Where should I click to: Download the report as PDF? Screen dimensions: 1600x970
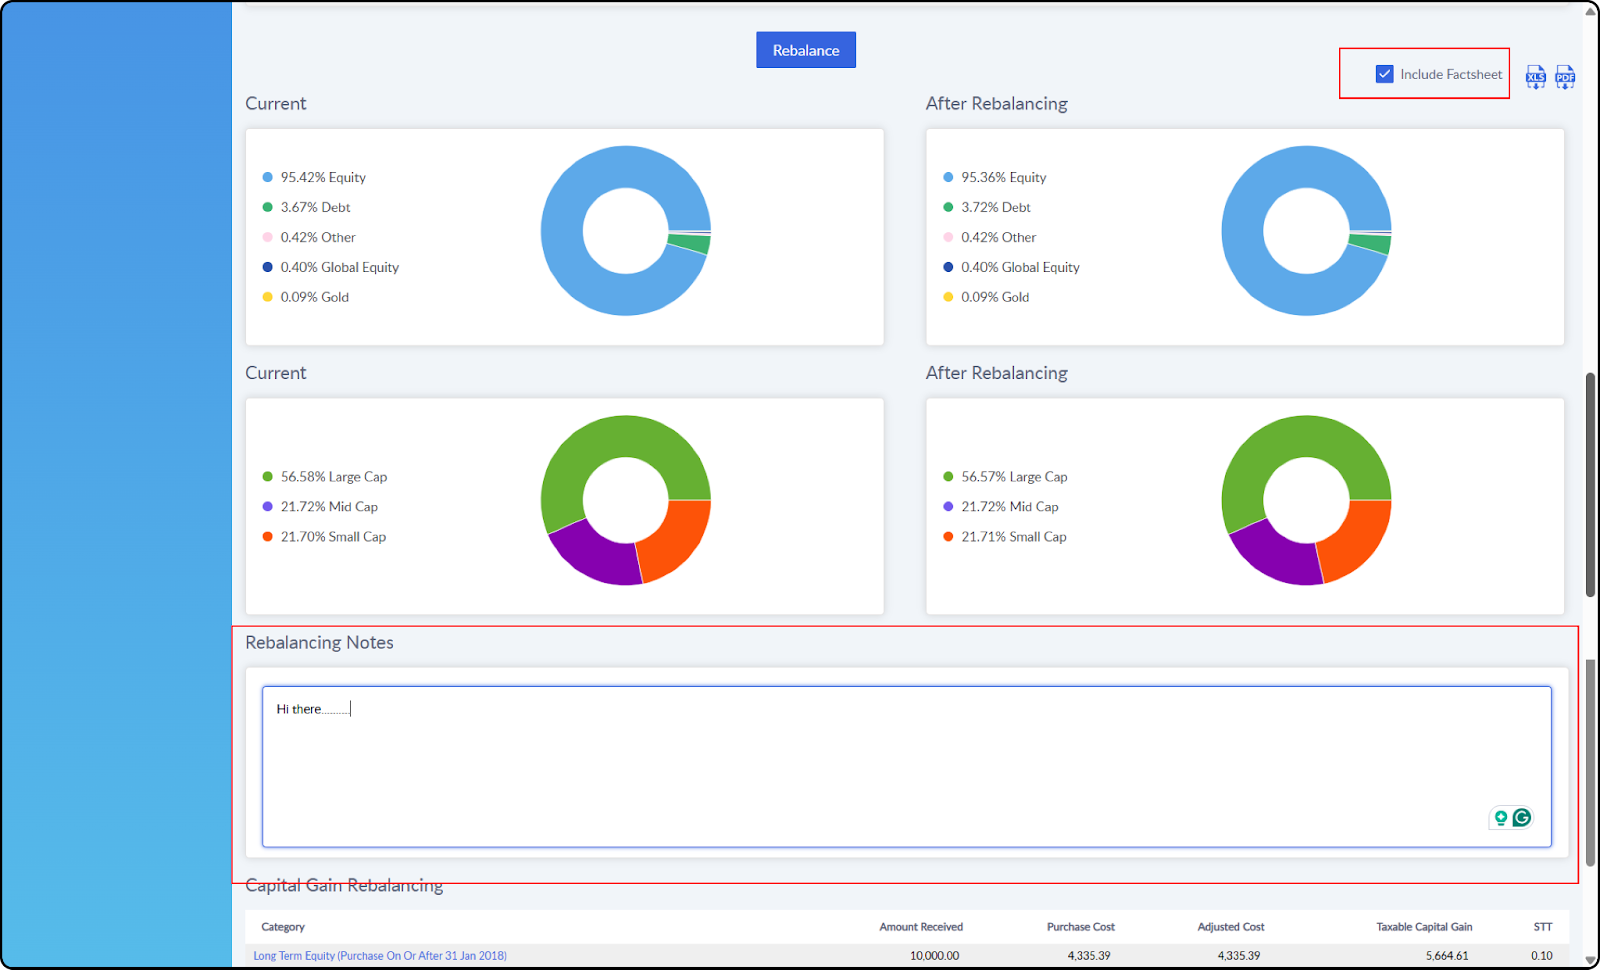tap(1565, 77)
